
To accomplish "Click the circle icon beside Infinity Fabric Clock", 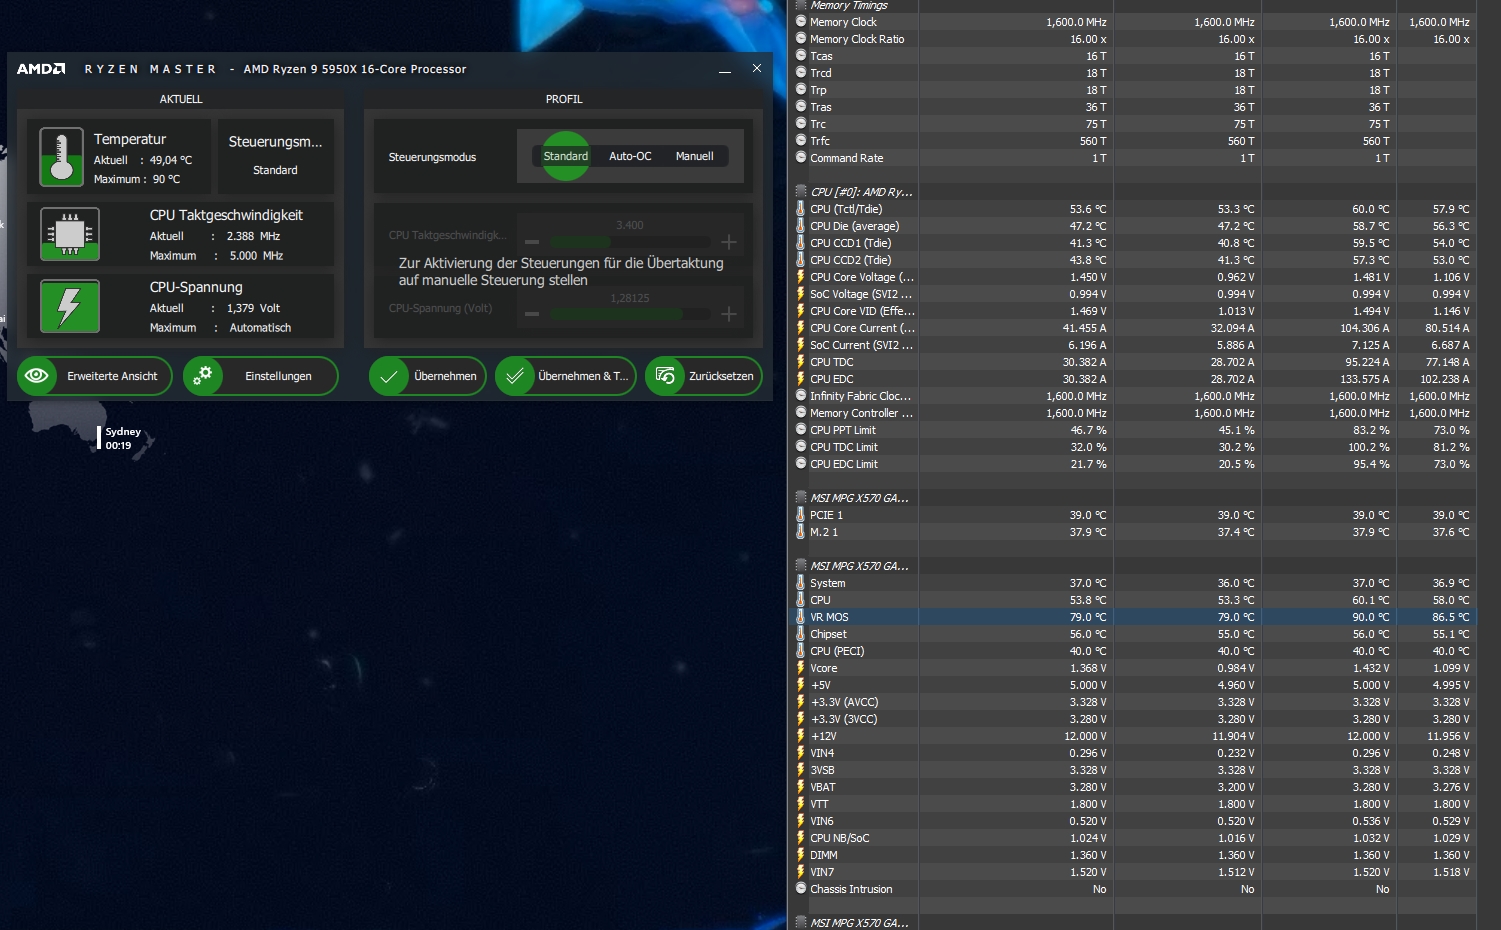I will [801, 396].
